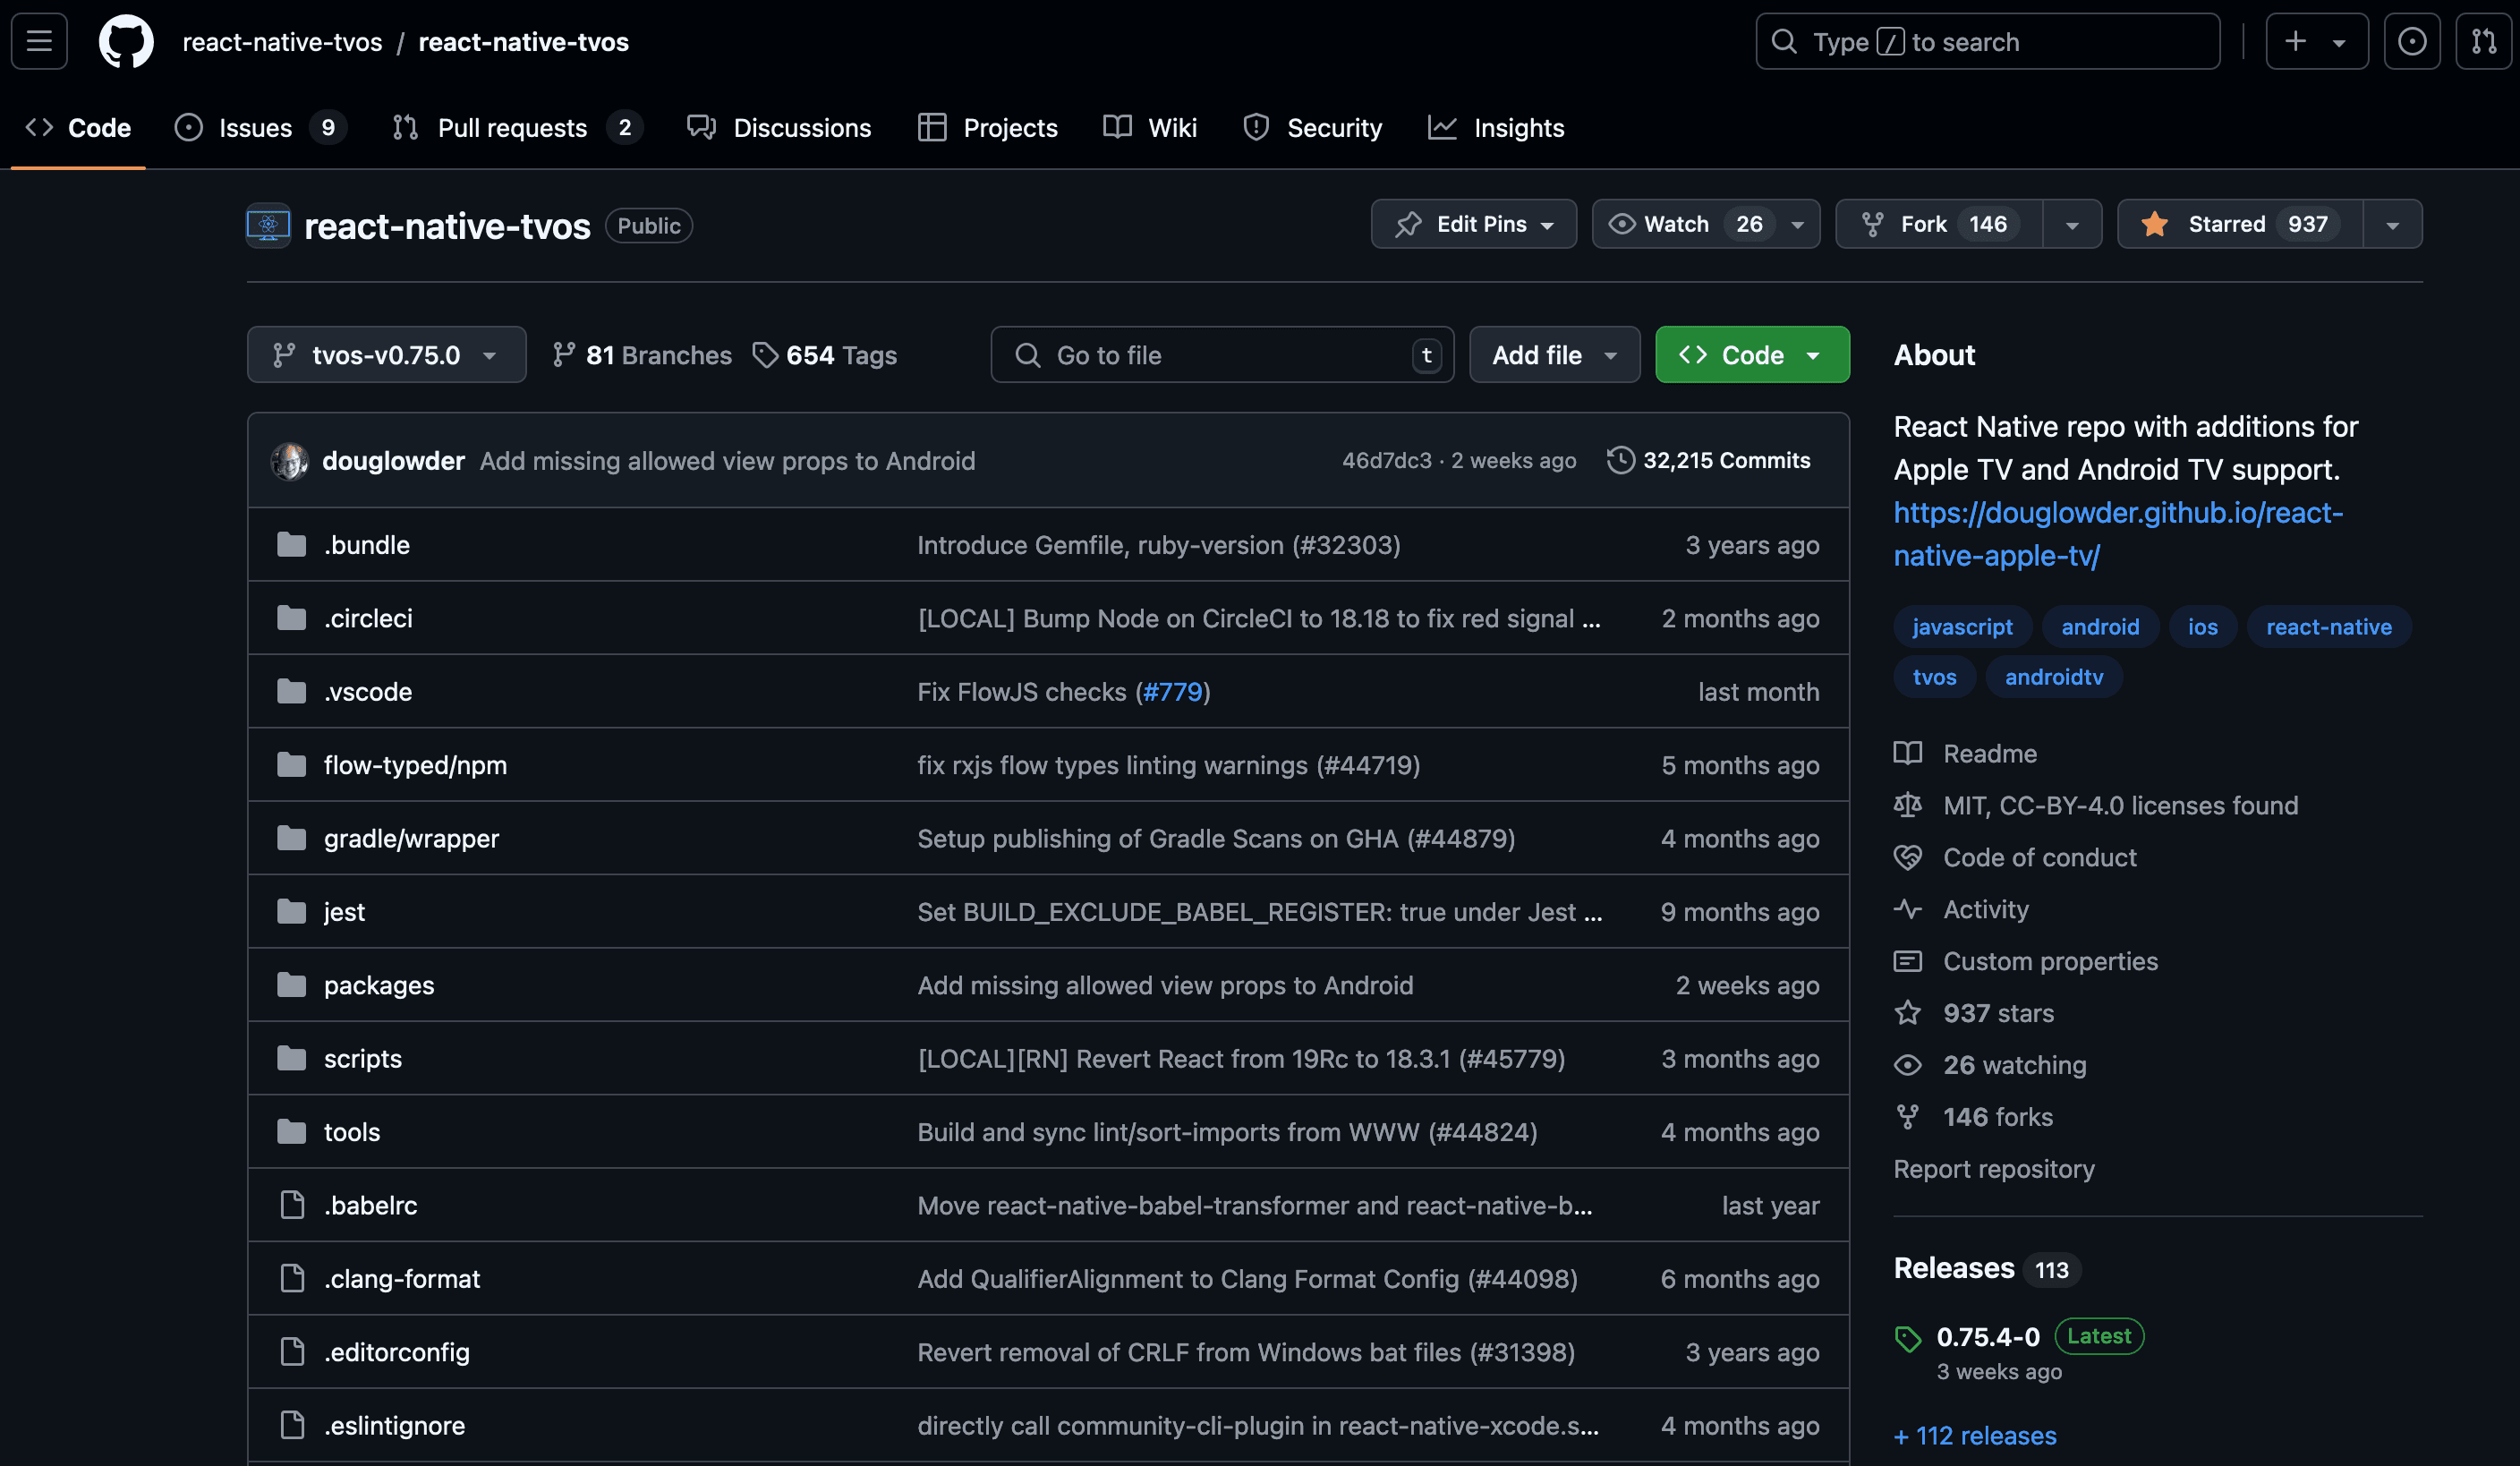Click the plus create-new icon
Screen dimensions: 2520x1466
2296,41
